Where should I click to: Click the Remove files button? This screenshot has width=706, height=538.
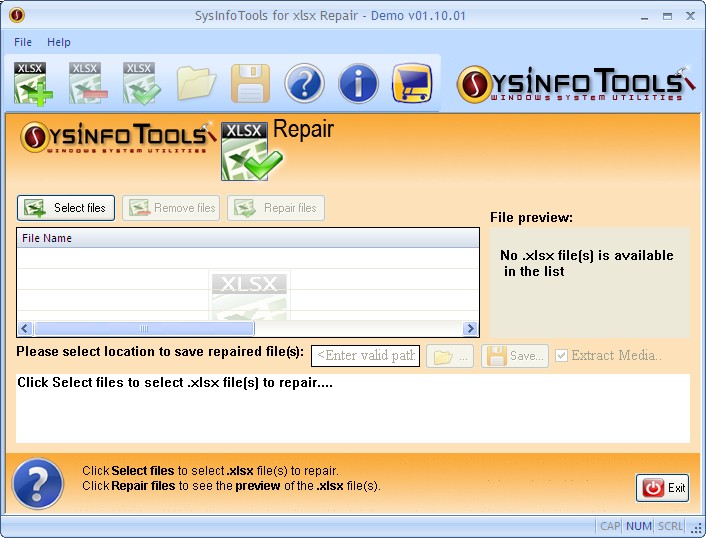(x=171, y=208)
